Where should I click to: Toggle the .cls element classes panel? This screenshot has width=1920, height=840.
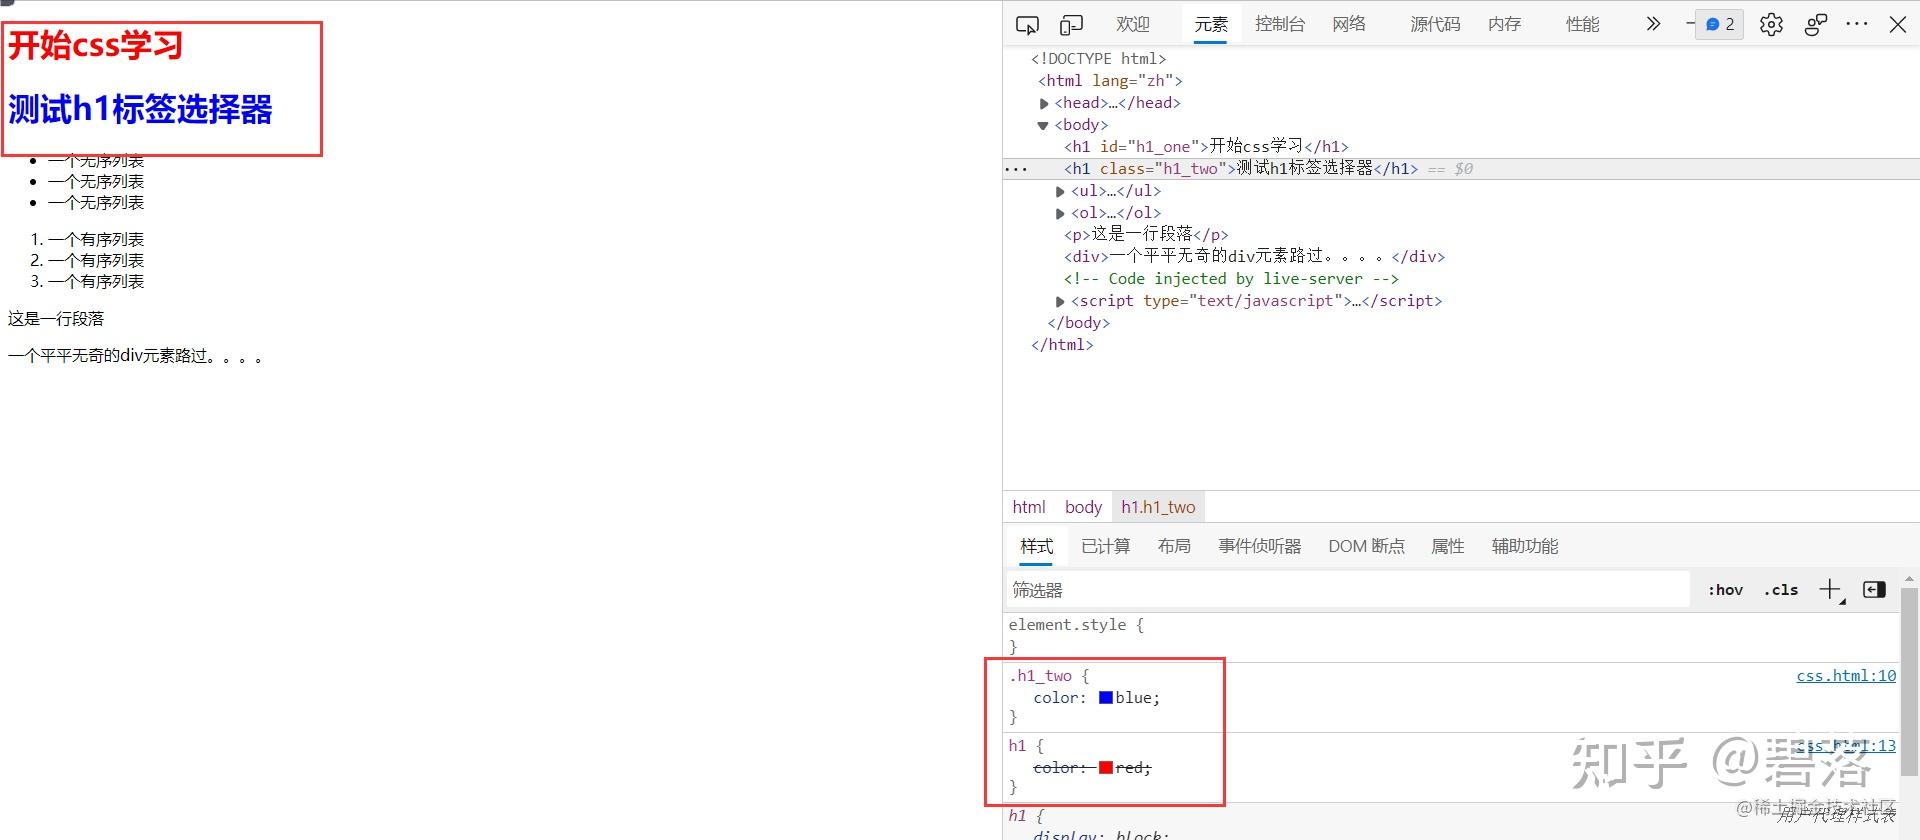1780,590
